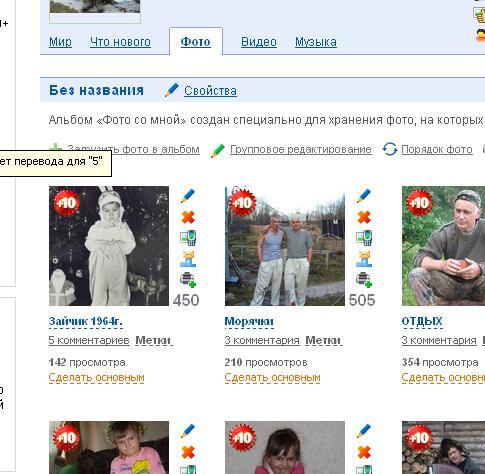Click Метки under Зайчик 1964г.
The image size is (485, 474).
click(154, 340)
